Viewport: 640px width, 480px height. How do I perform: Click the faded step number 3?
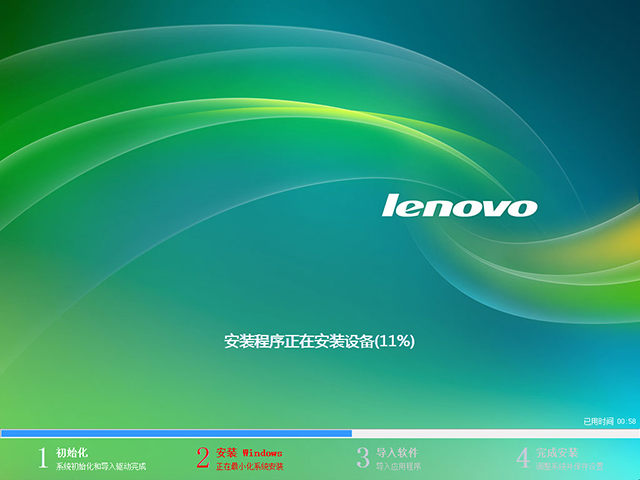[x=363, y=458]
